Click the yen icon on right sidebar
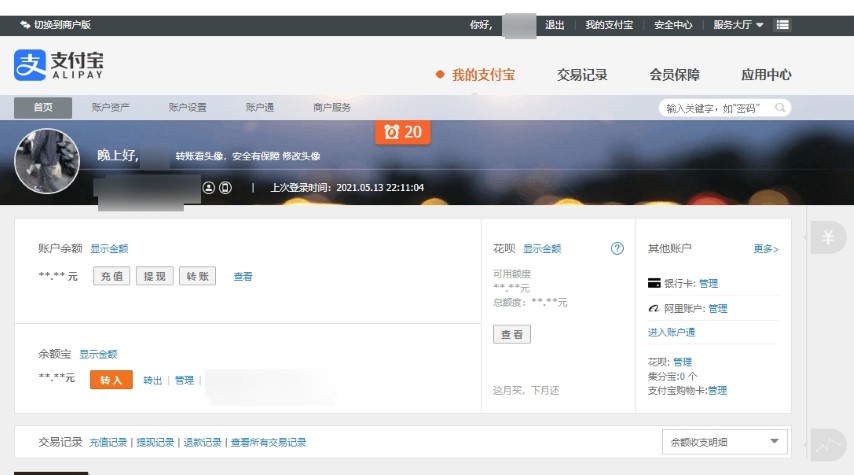Viewport: 854px width, 475px height. click(828, 237)
